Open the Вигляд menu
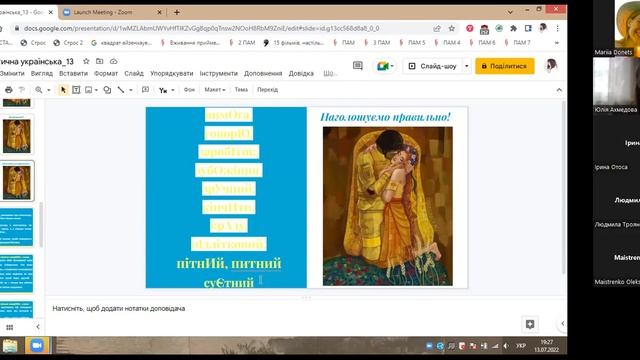Viewport: 640px width, 360px height. pyautogui.click(x=42, y=73)
